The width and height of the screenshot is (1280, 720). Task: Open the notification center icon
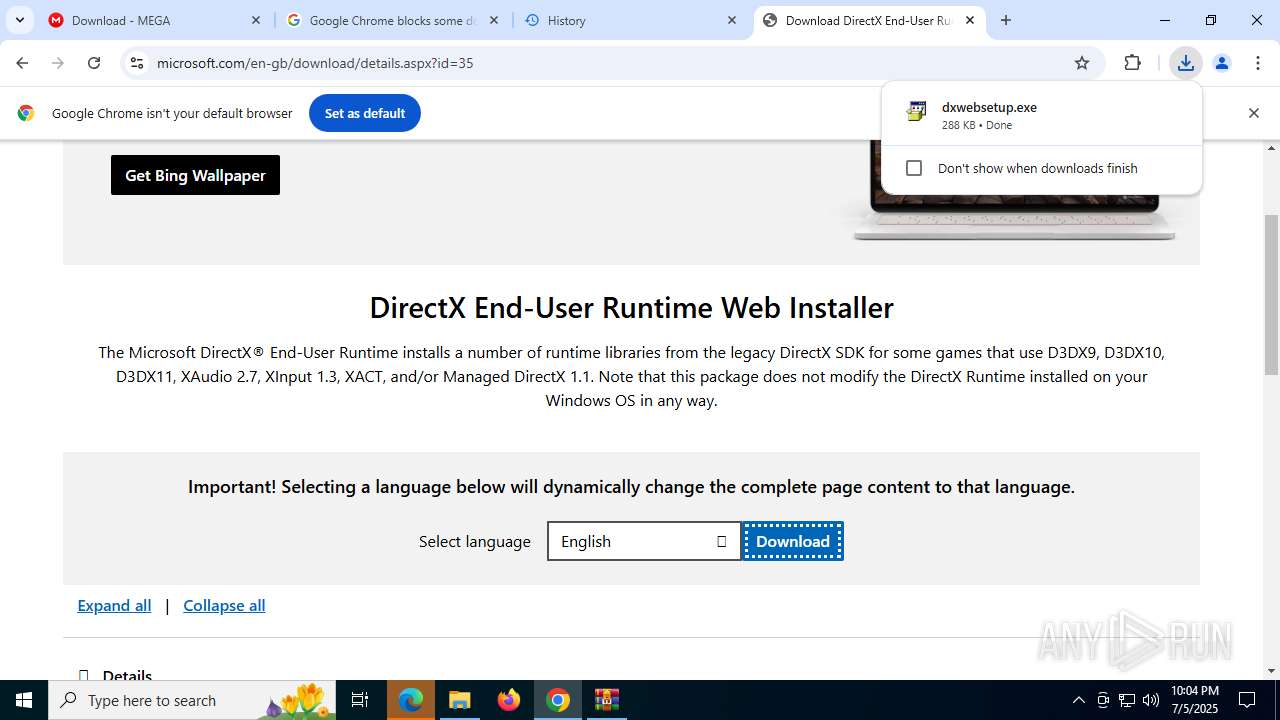(1248, 700)
